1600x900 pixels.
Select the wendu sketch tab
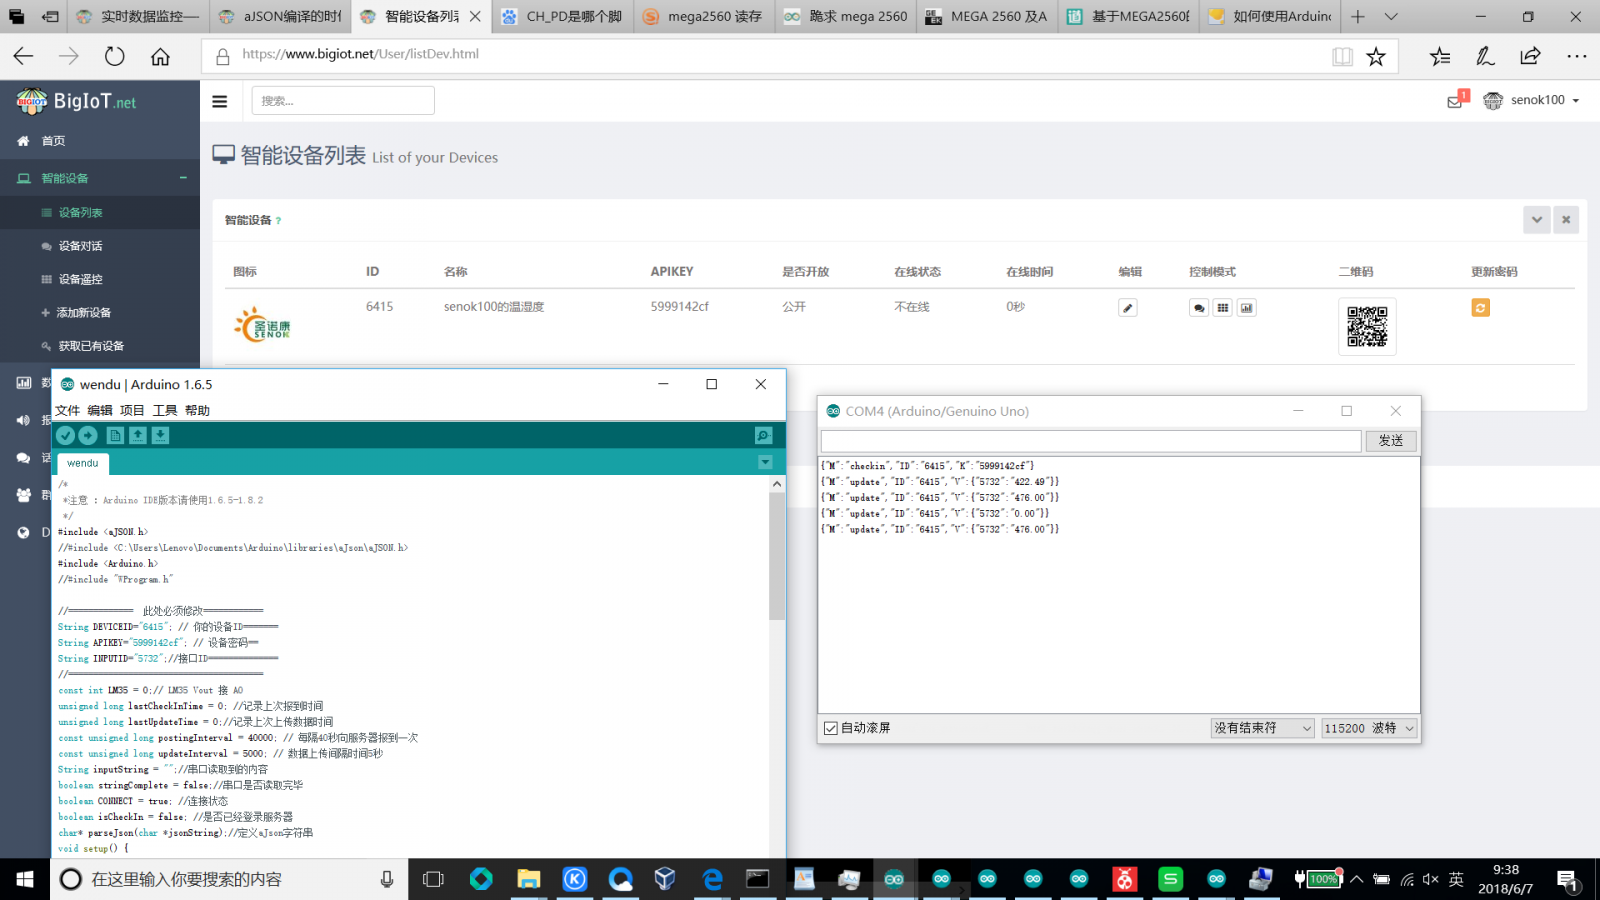point(82,463)
